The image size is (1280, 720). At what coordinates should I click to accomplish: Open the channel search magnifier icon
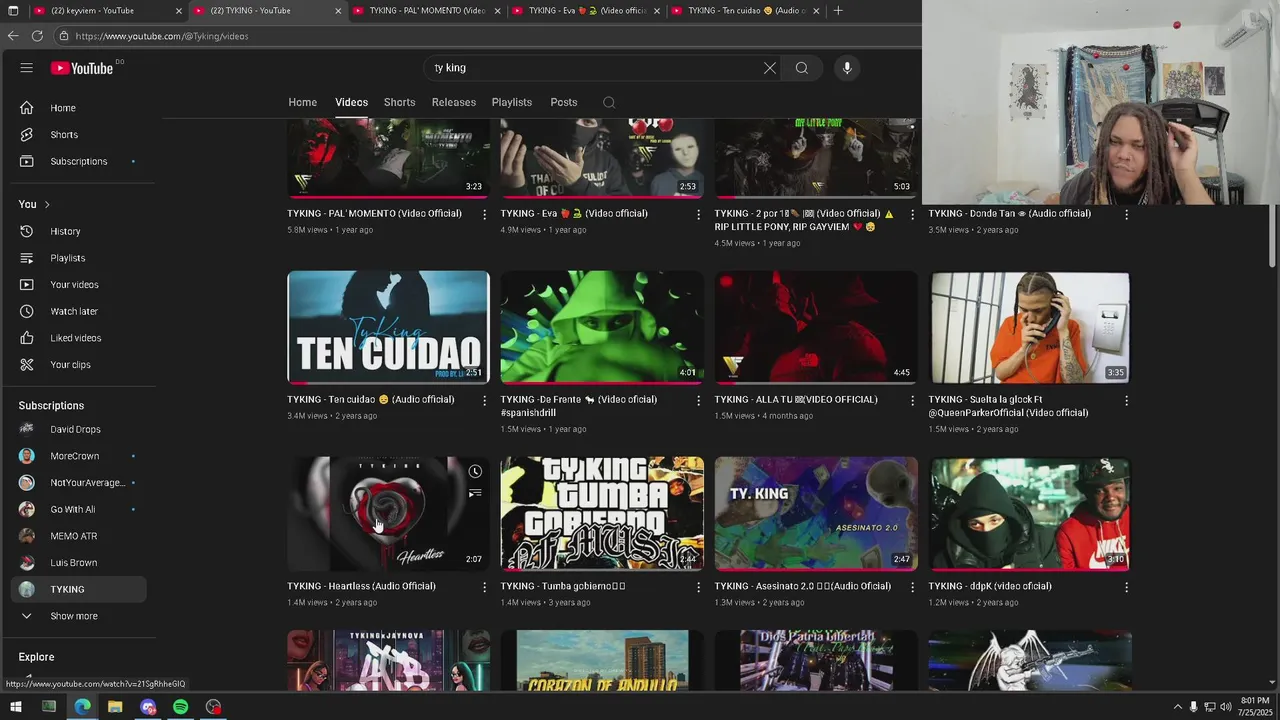[x=609, y=102]
